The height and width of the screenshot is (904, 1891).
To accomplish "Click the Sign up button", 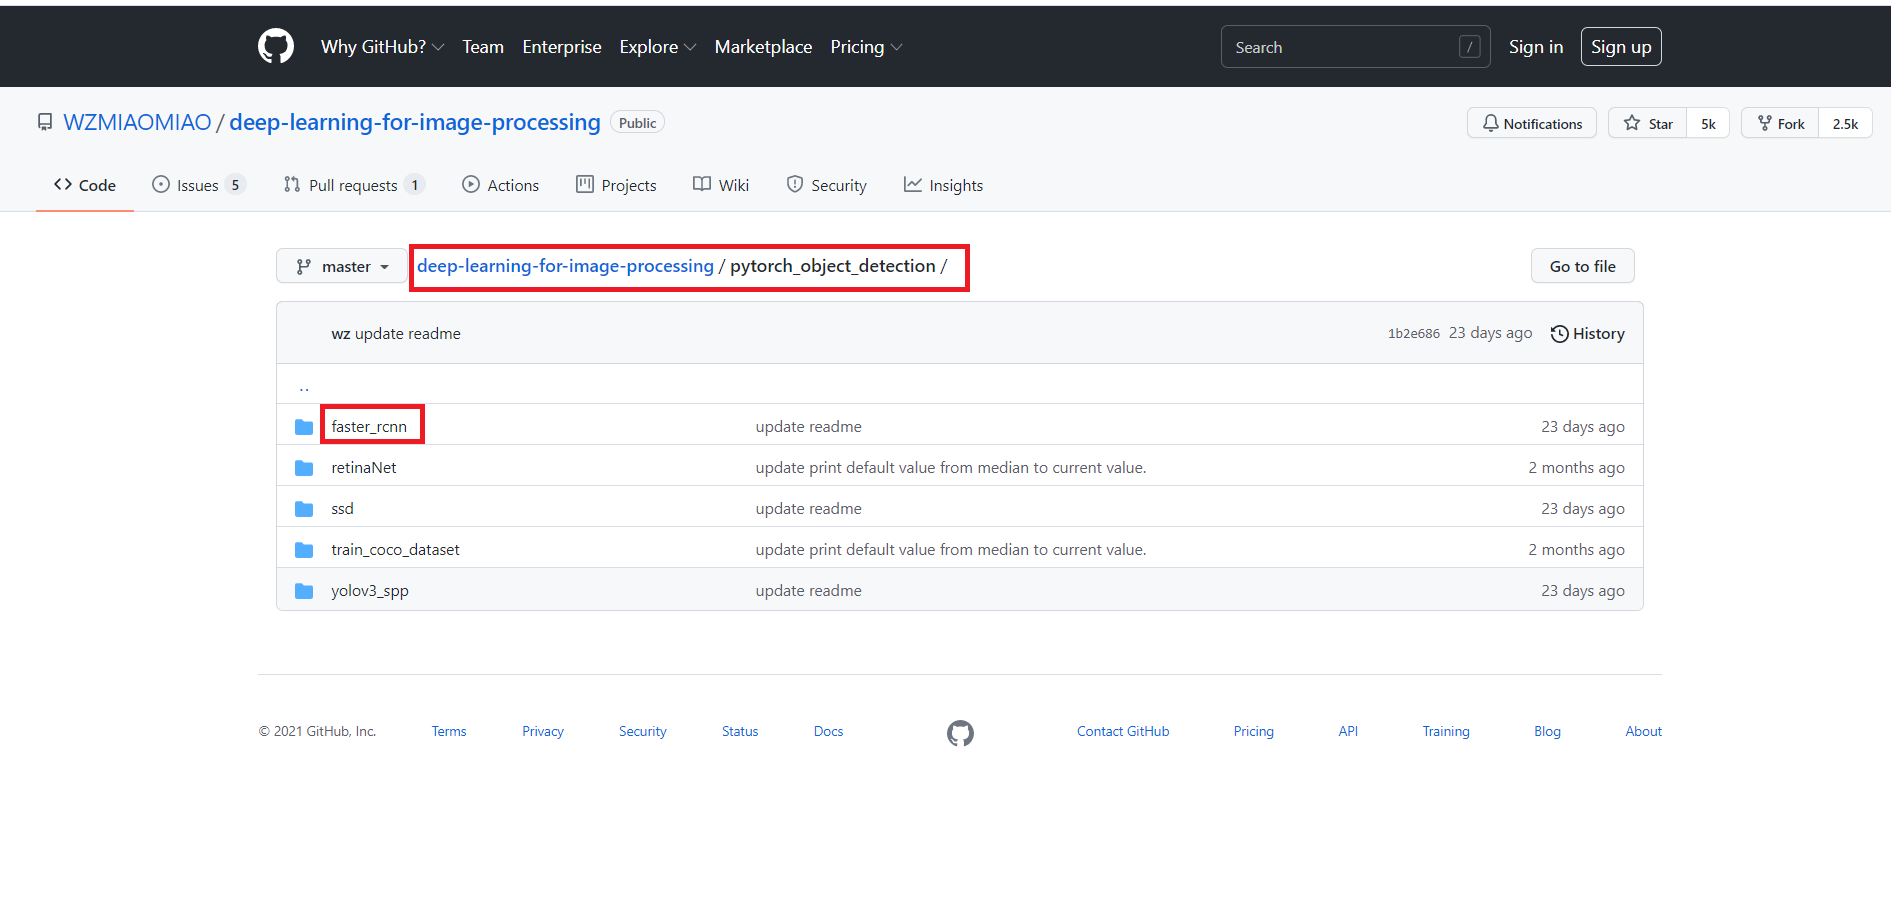I will (1621, 47).
